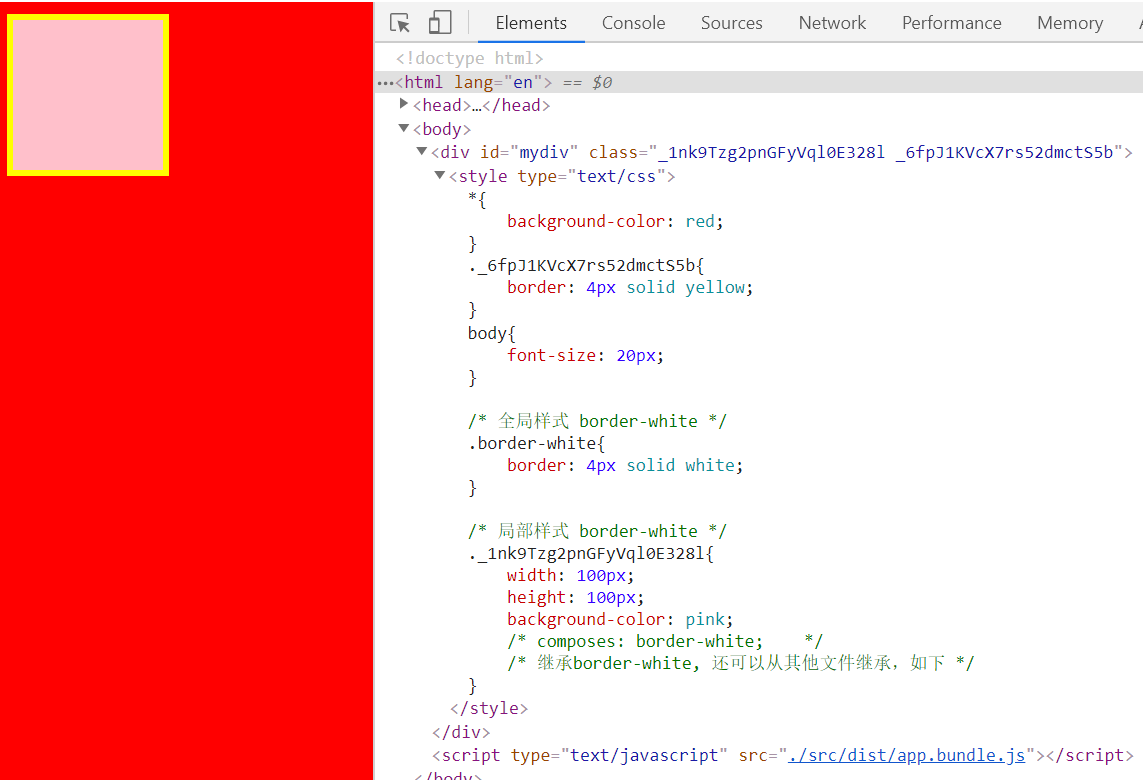Select the closing </style> tag
1143x780 pixels.
coord(489,708)
